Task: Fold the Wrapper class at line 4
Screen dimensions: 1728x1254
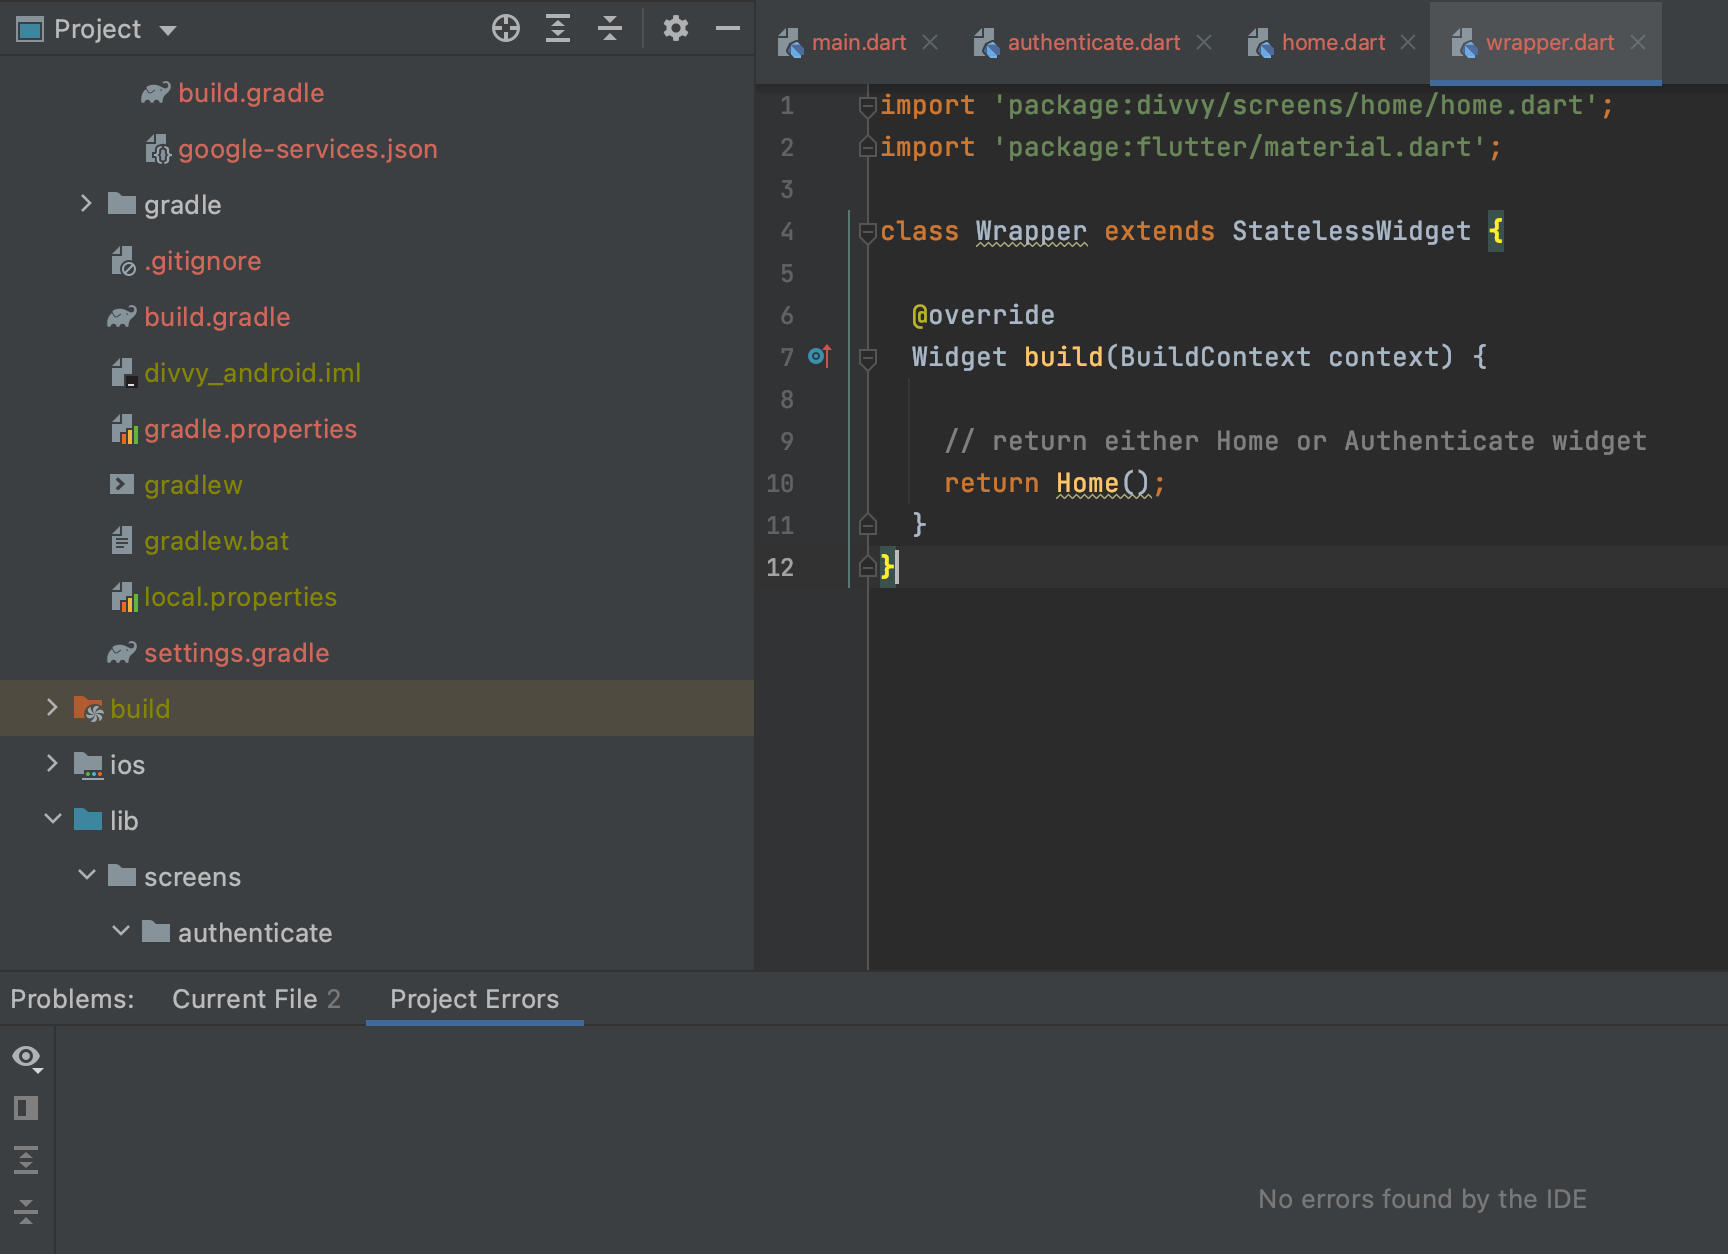Action: coord(867,232)
